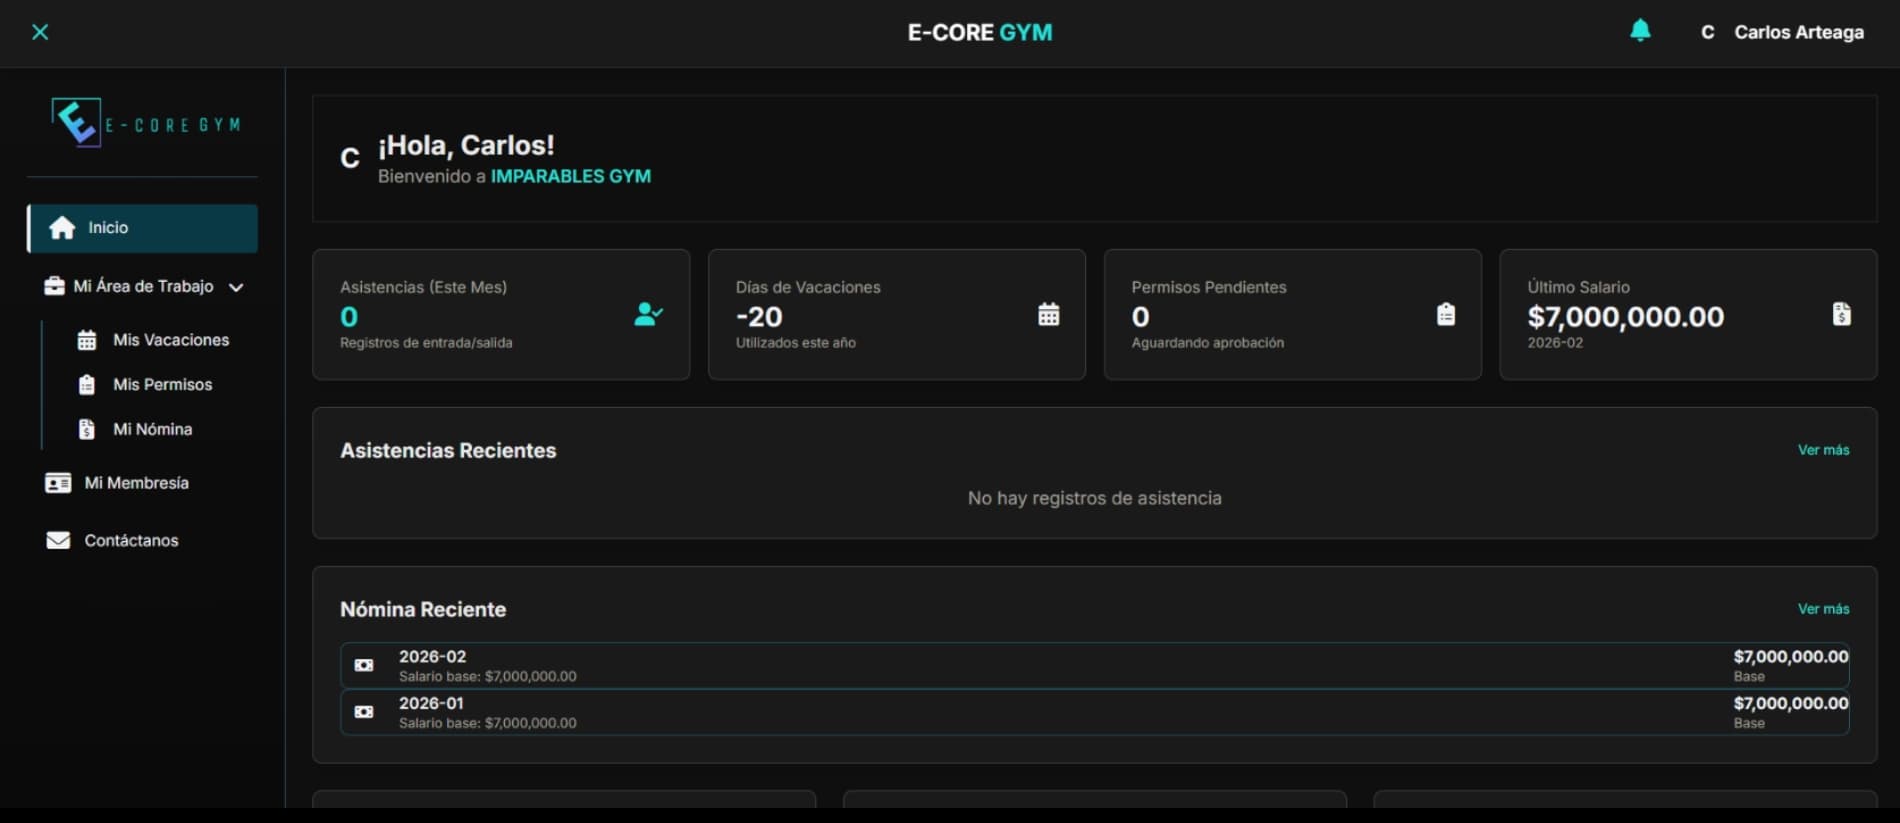Click the E-Core Gym sidebar logo
The height and width of the screenshot is (823, 1900).
point(146,123)
